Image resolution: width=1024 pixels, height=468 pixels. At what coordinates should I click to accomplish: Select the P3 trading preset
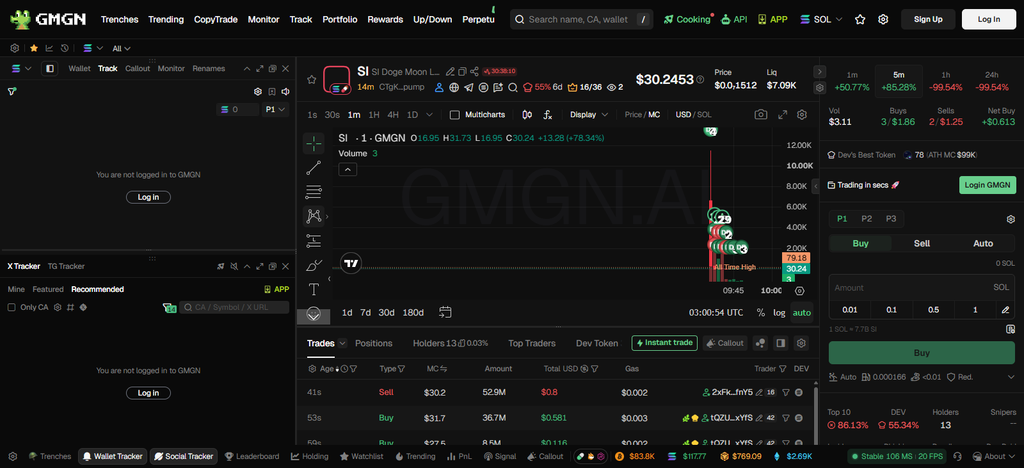click(x=891, y=219)
